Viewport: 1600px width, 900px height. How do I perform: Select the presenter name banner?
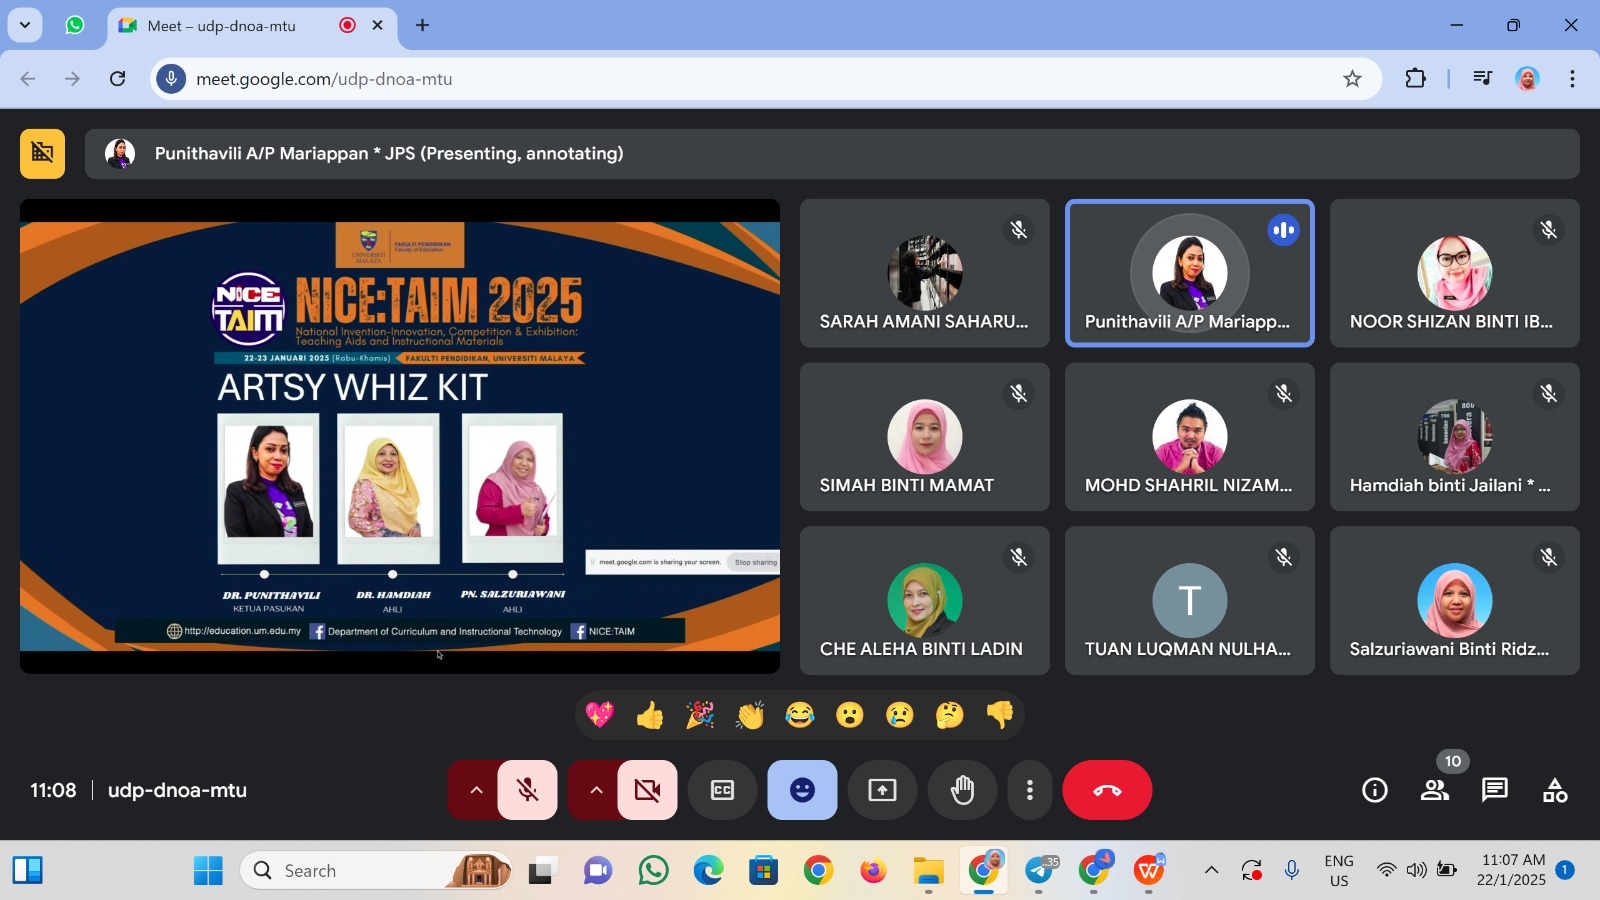click(832, 153)
